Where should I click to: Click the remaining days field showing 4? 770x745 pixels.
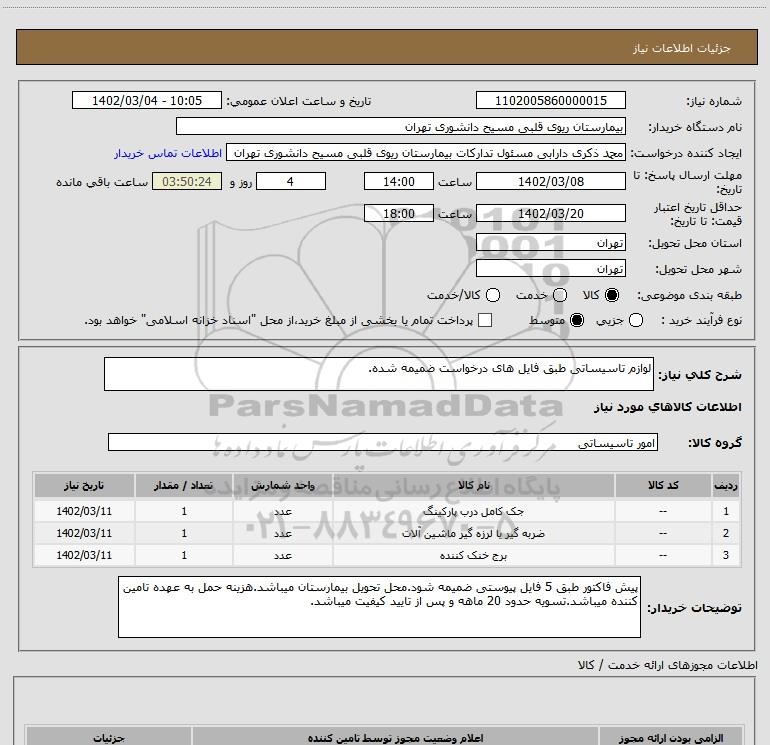291,182
